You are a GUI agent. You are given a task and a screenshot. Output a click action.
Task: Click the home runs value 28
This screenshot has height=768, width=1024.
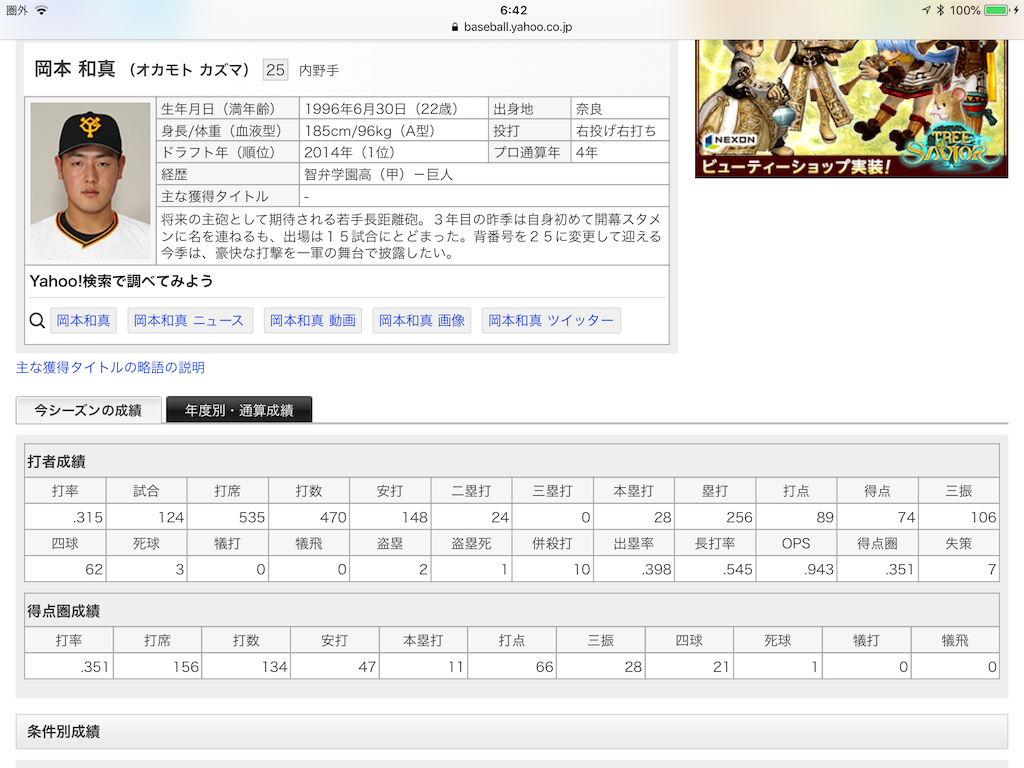pyautogui.click(x=663, y=517)
